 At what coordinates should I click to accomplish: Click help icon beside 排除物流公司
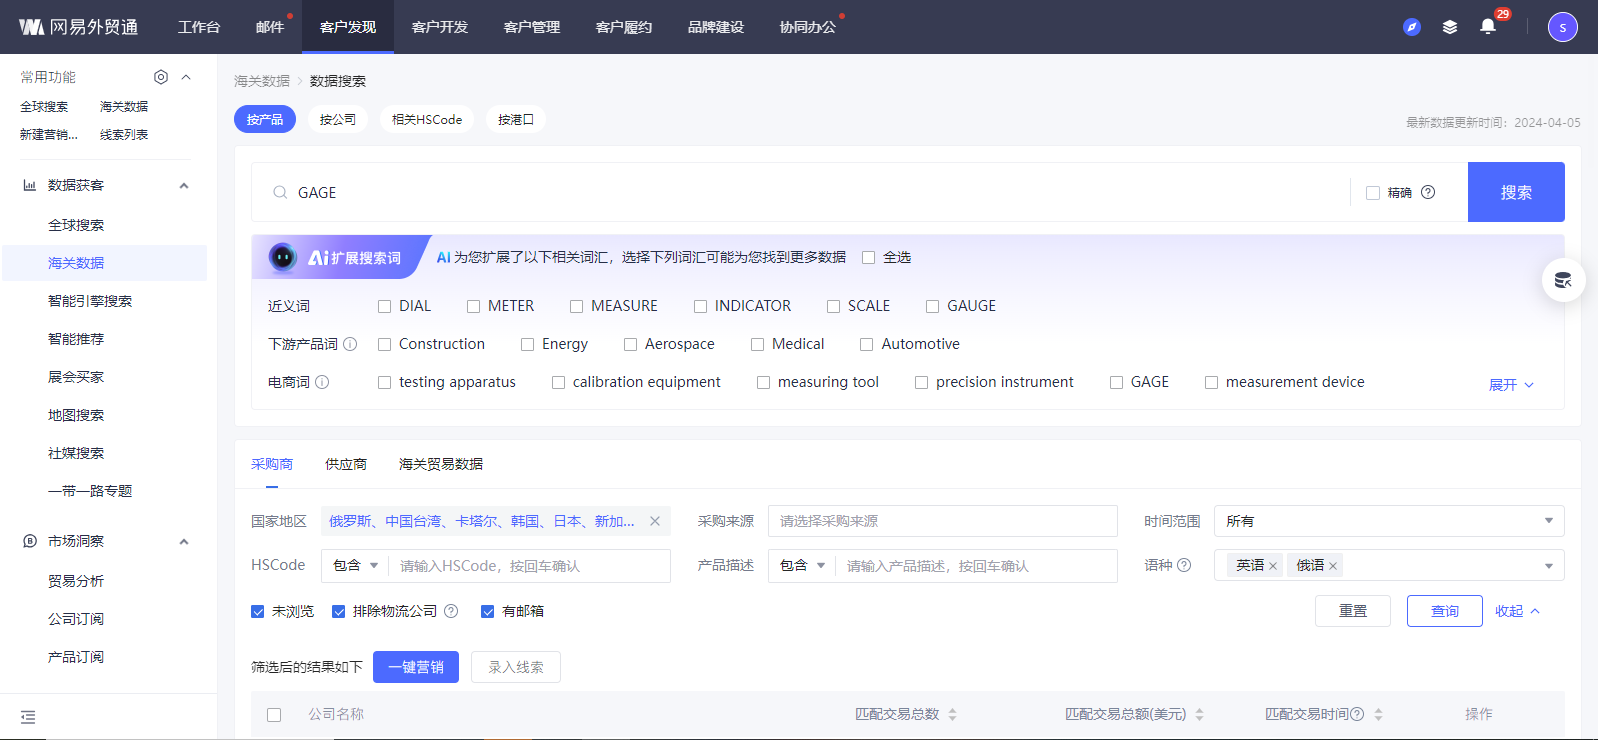point(451,611)
